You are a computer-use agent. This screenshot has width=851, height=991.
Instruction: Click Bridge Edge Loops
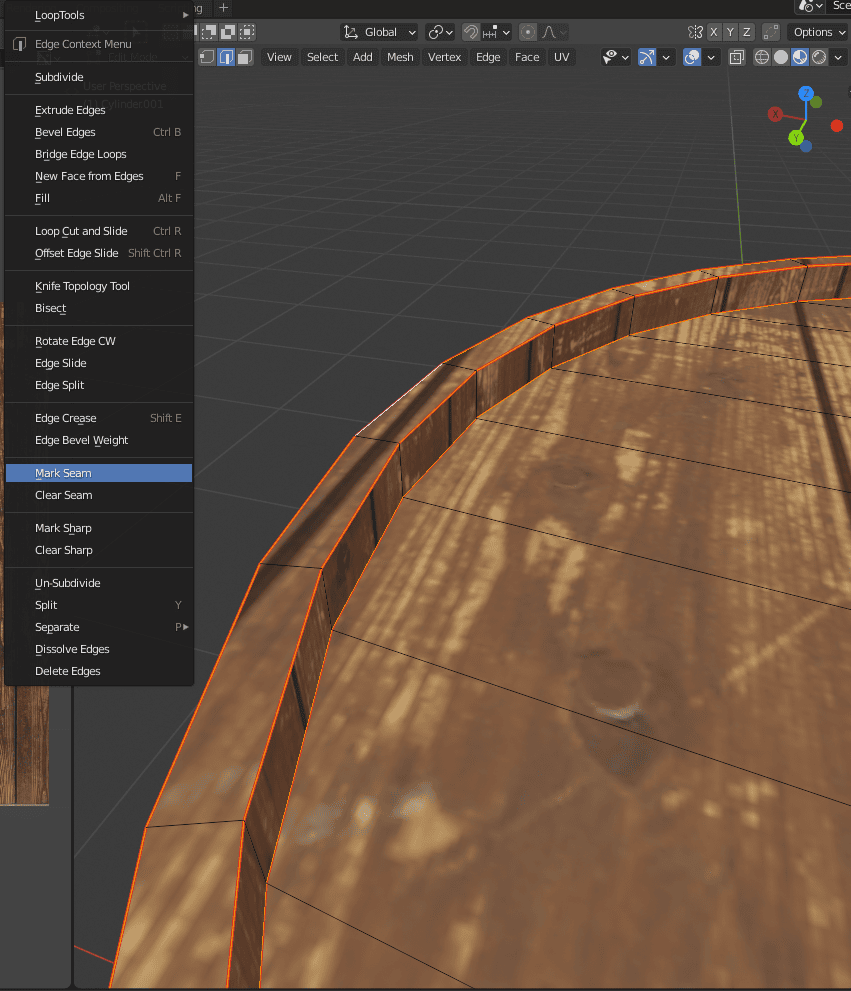pos(80,154)
